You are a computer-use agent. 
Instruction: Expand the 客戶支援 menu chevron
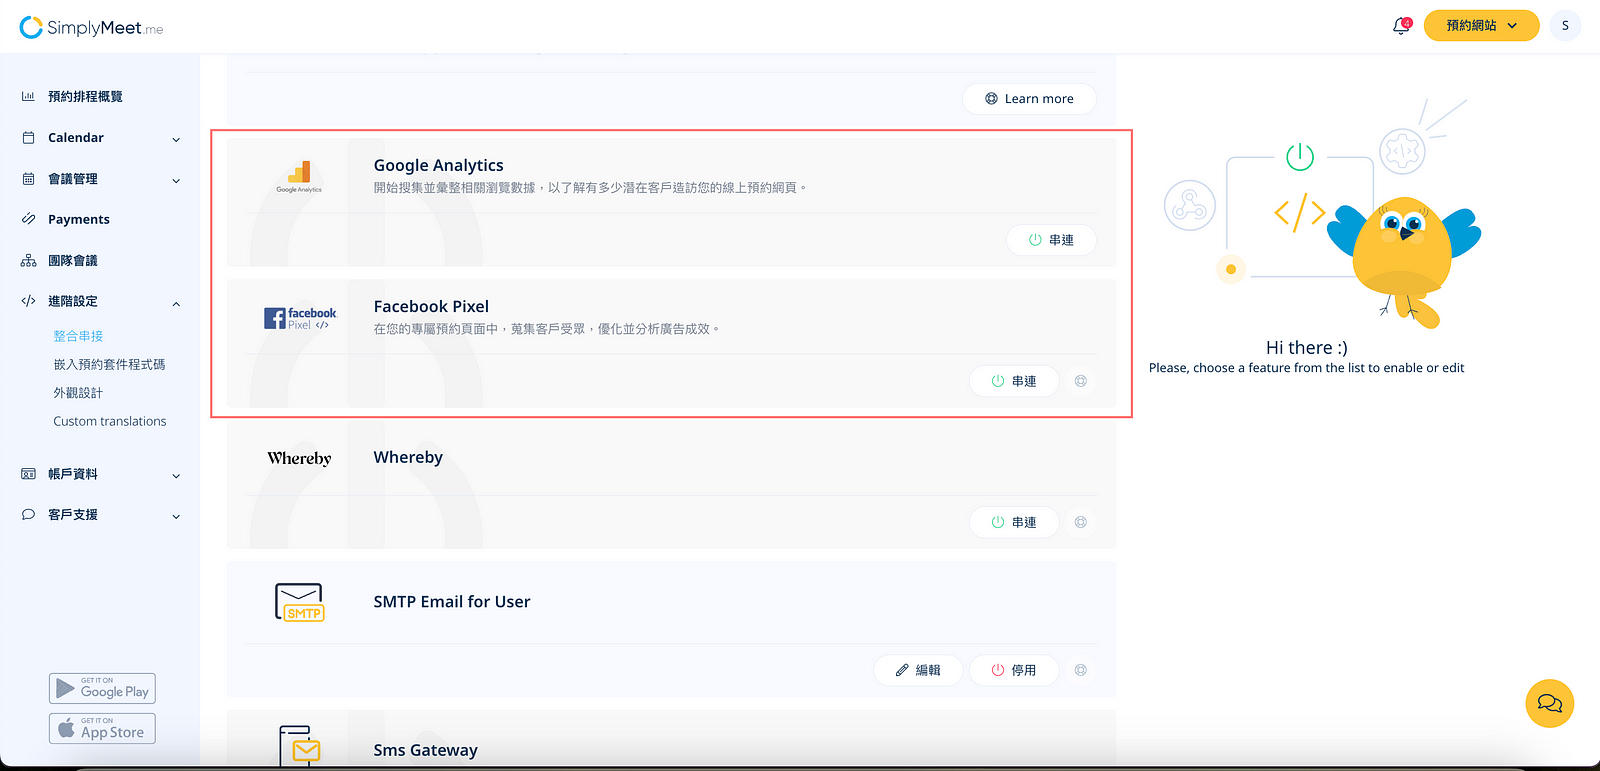pyautogui.click(x=176, y=516)
